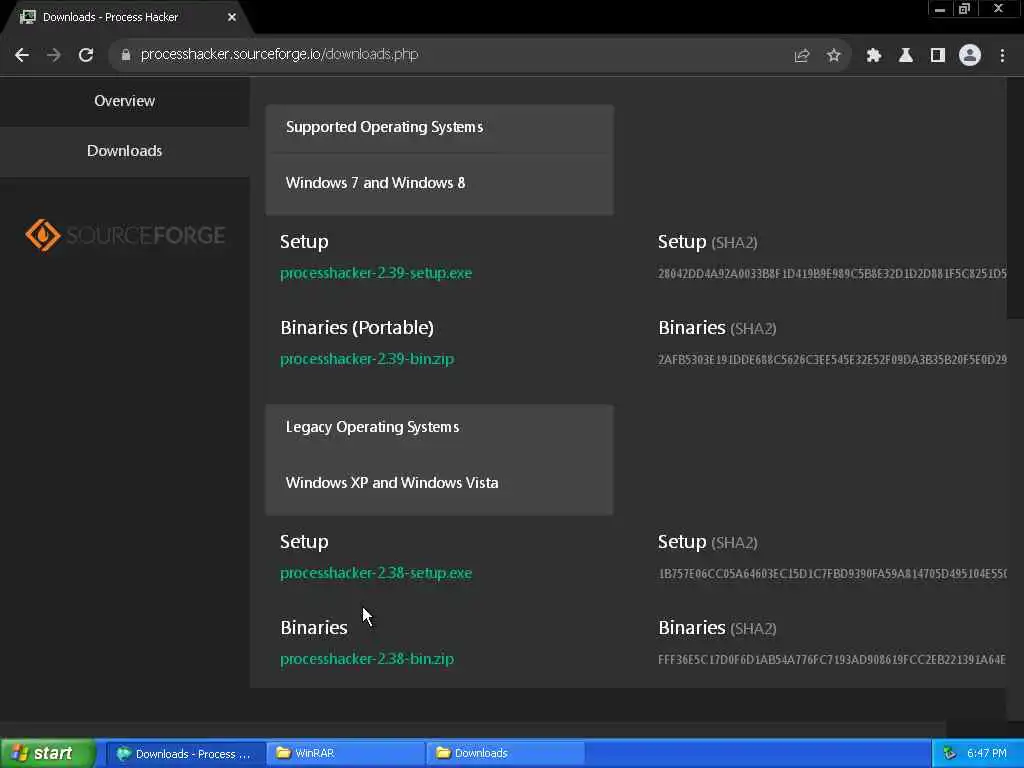
Task: Click the Chrome Labs flask icon
Action: point(905,56)
